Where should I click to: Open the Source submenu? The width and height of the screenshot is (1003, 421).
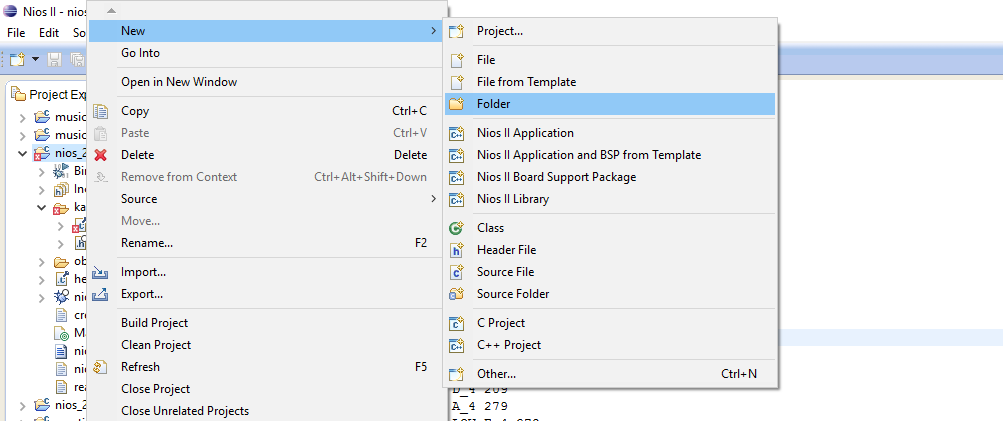coord(265,199)
